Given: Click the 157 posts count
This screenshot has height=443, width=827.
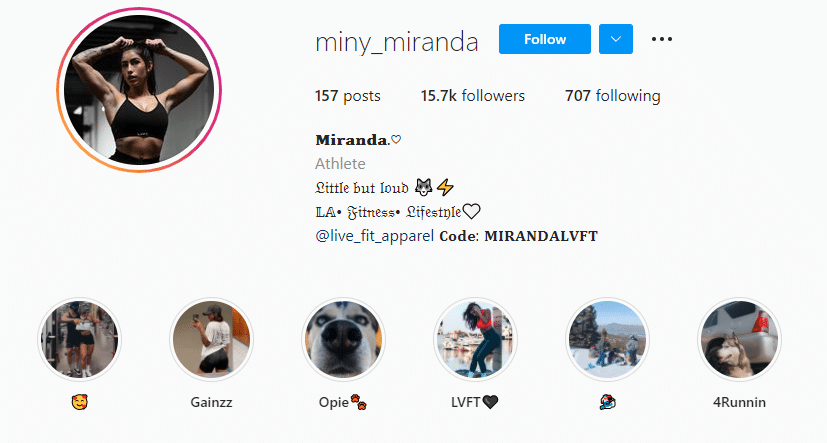Looking at the screenshot, I should tap(348, 95).
